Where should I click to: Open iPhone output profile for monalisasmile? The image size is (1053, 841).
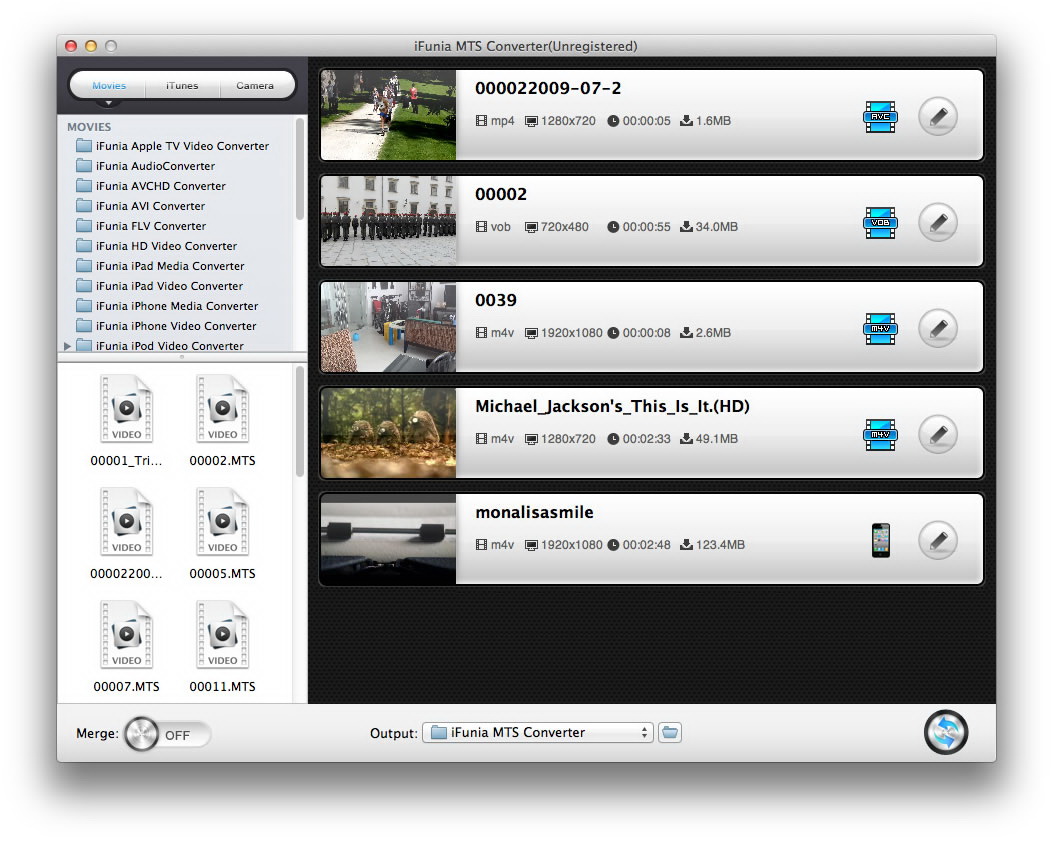point(880,540)
